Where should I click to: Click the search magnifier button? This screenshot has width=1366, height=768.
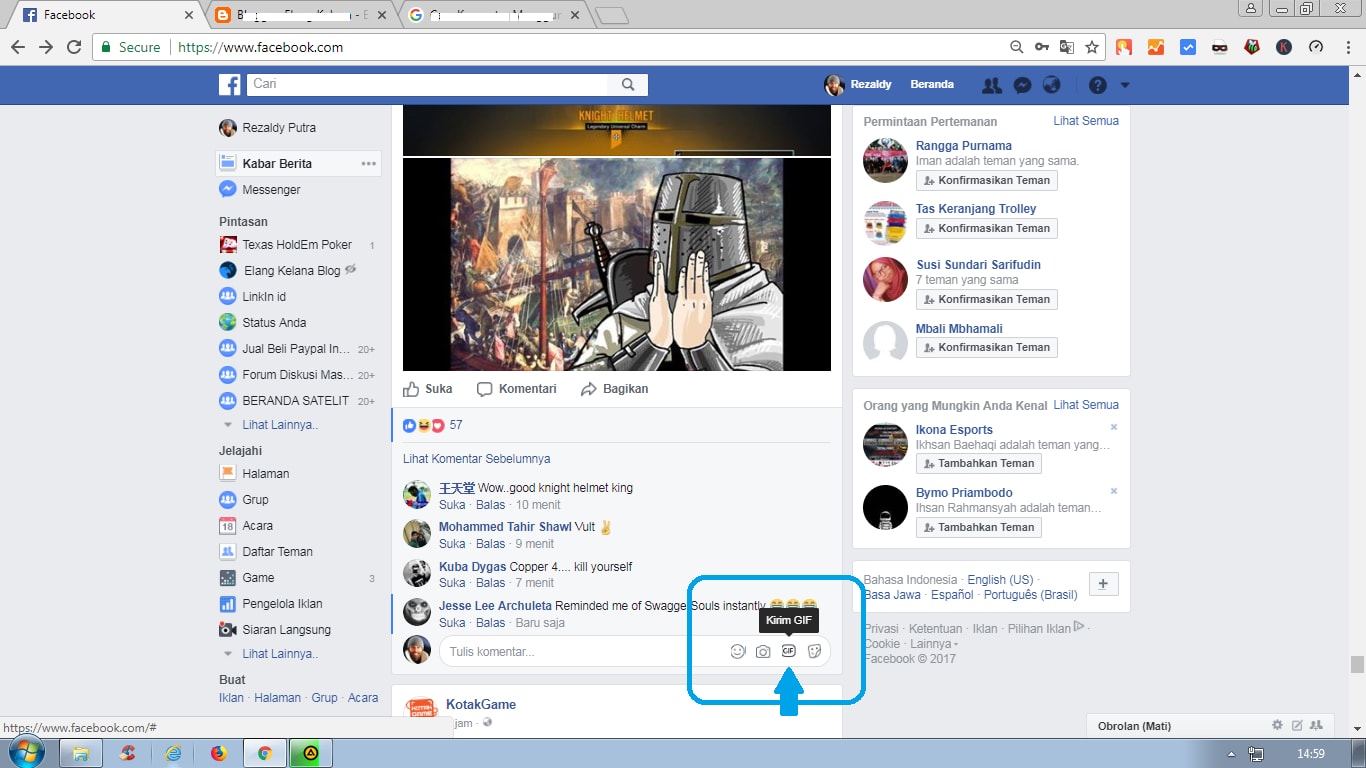click(628, 85)
